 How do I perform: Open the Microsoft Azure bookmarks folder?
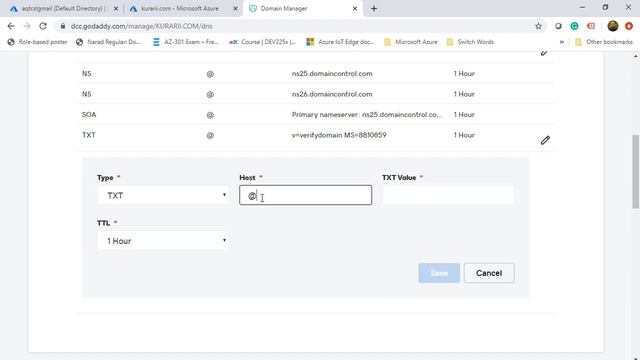pos(411,42)
